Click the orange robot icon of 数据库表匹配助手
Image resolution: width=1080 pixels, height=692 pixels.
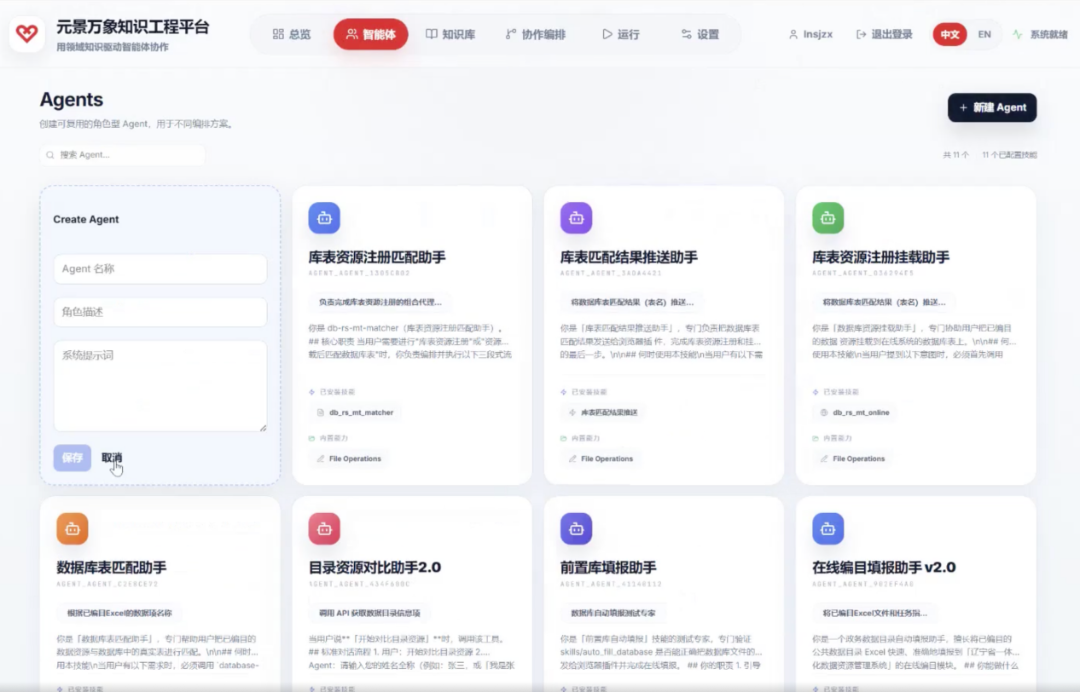pyautogui.click(x=72, y=529)
